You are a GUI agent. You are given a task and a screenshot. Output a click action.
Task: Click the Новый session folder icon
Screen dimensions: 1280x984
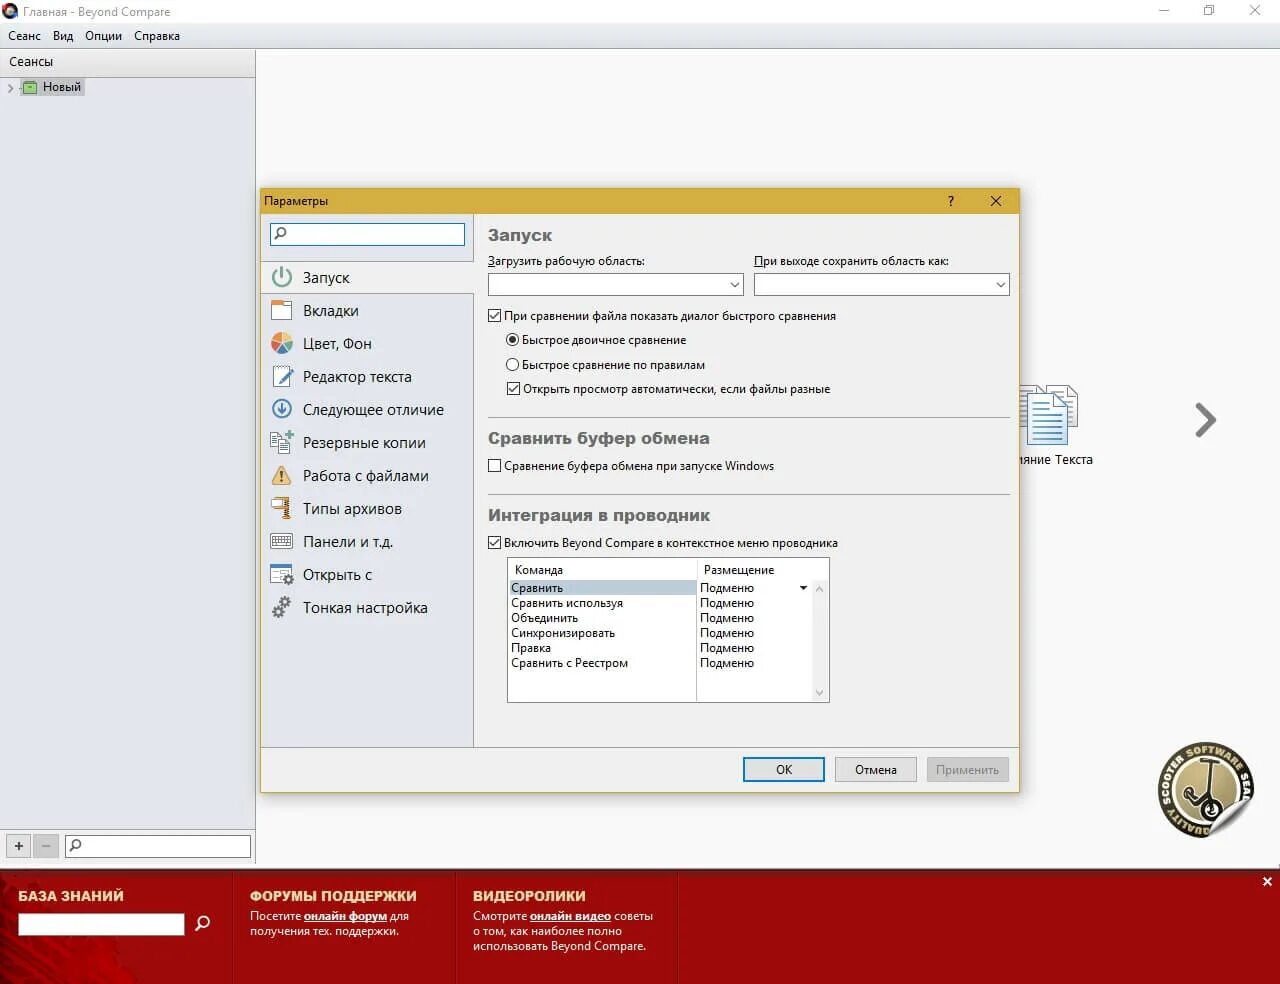point(30,87)
